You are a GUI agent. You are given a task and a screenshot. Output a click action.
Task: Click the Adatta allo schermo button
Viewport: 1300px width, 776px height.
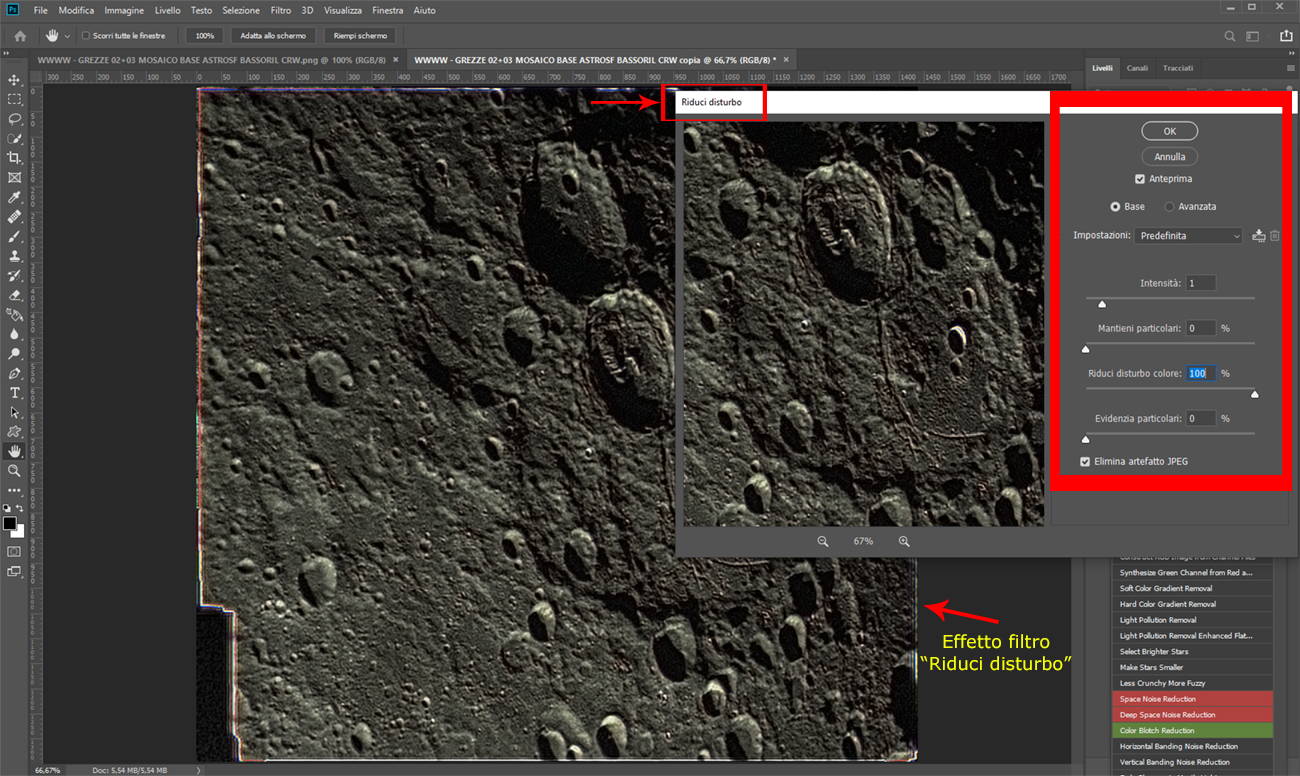pos(274,36)
